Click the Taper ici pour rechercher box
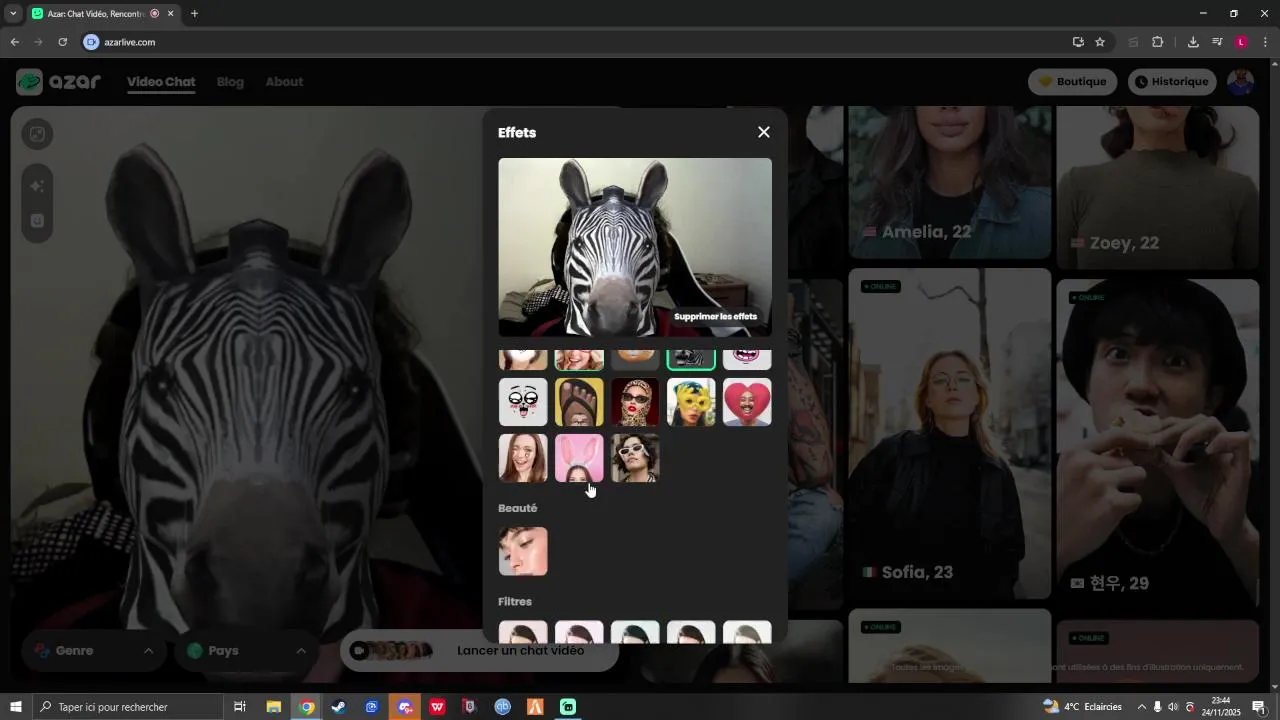The height and width of the screenshot is (720, 1280). click(128, 707)
